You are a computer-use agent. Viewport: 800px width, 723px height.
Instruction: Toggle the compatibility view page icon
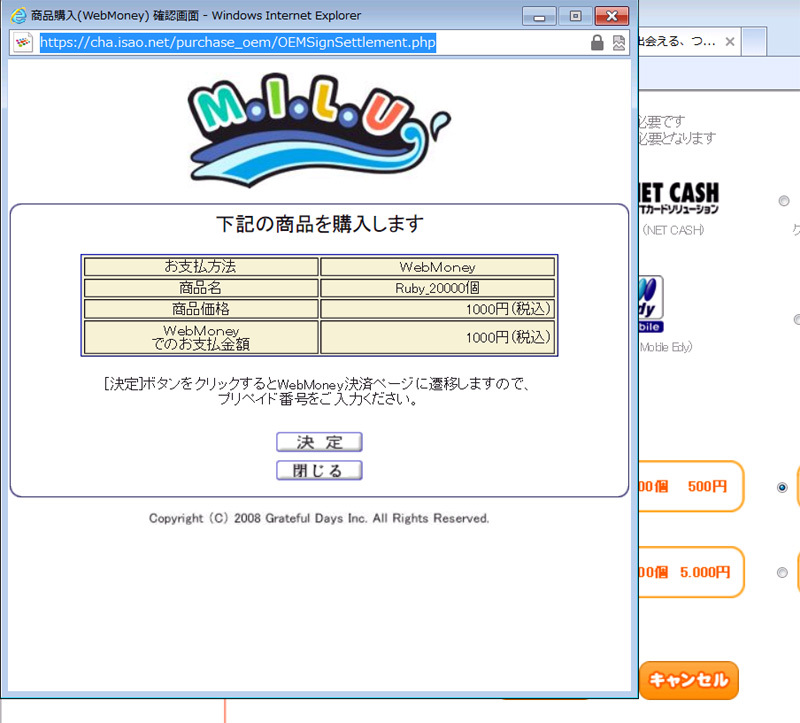tap(619, 43)
